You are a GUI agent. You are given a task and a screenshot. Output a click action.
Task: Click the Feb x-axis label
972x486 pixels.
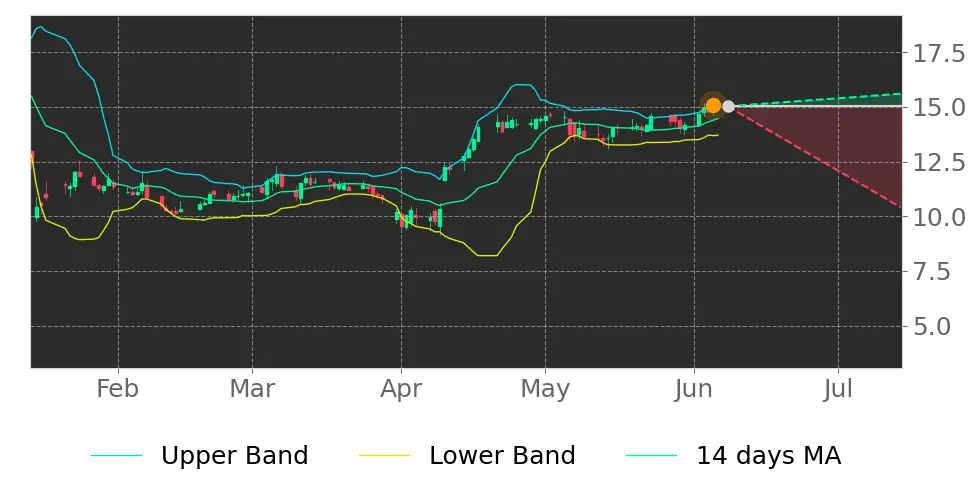click(x=118, y=389)
